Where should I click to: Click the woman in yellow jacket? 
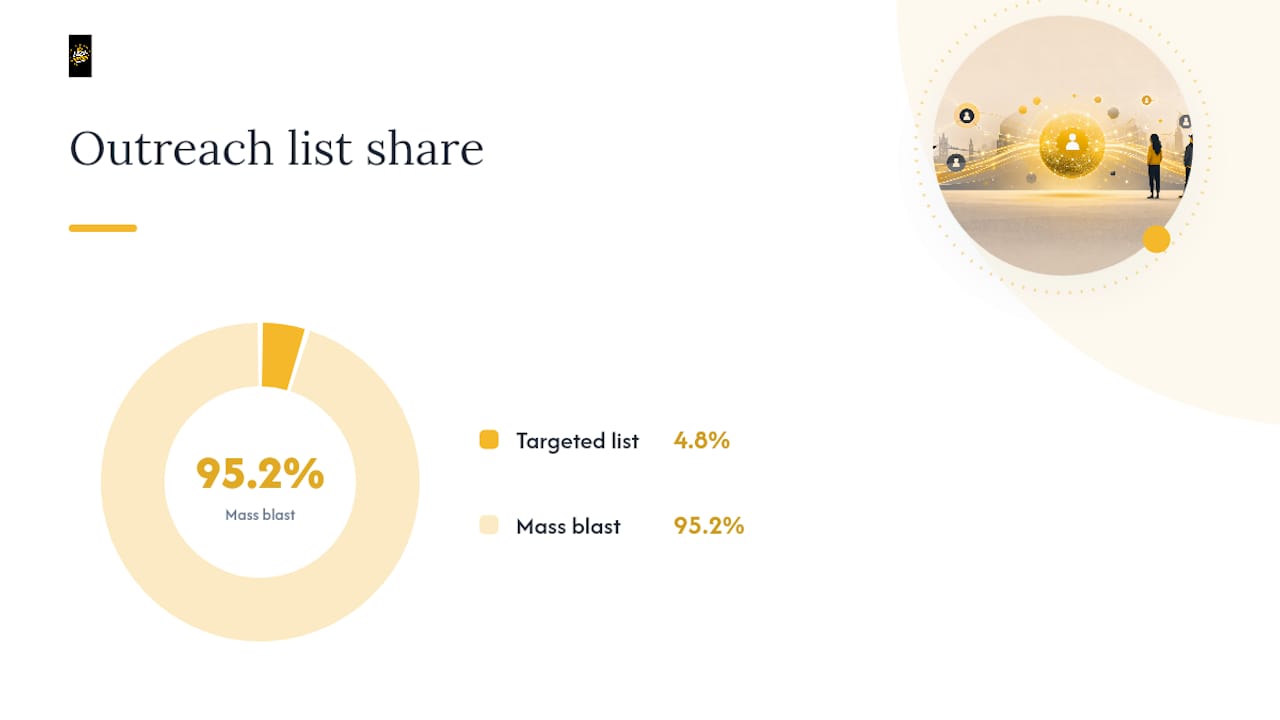pyautogui.click(x=1155, y=166)
